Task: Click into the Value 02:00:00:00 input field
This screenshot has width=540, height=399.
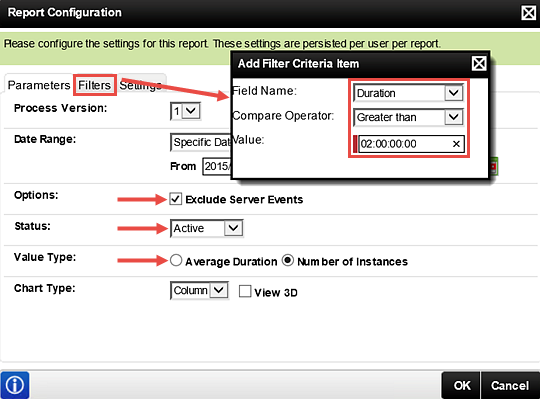Action: (x=405, y=144)
